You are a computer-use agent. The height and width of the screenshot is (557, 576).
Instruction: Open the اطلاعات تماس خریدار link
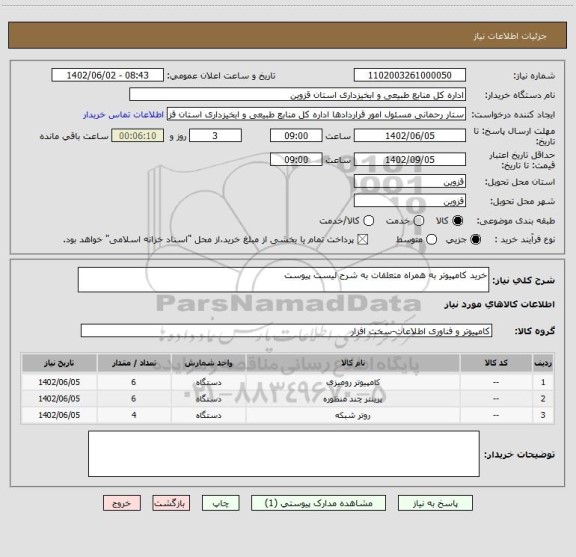pyautogui.click(x=123, y=115)
